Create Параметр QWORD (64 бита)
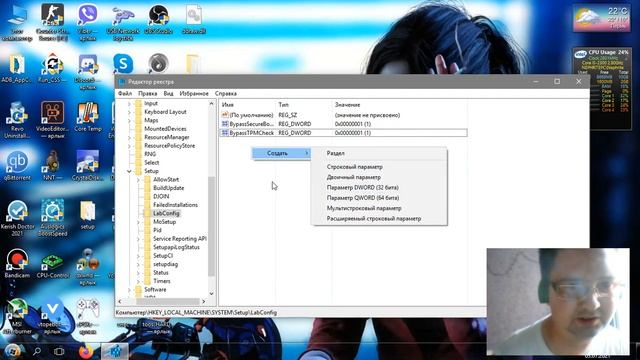640x360 pixels. (379, 198)
